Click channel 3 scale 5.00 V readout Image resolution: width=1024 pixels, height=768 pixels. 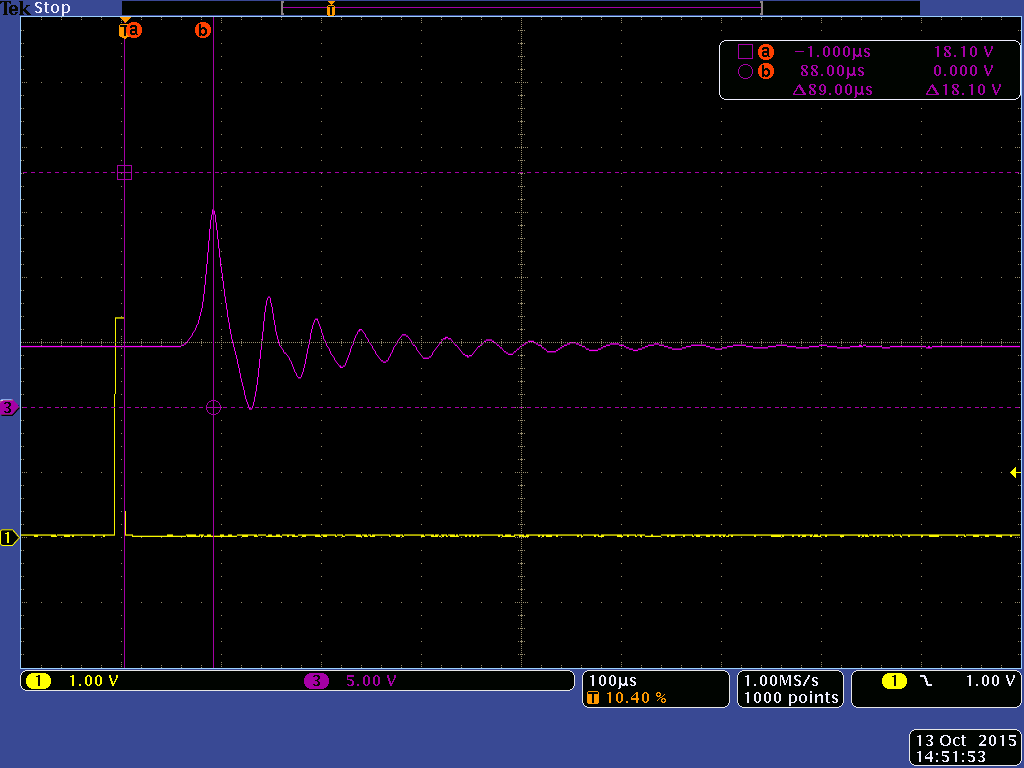coord(371,680)
